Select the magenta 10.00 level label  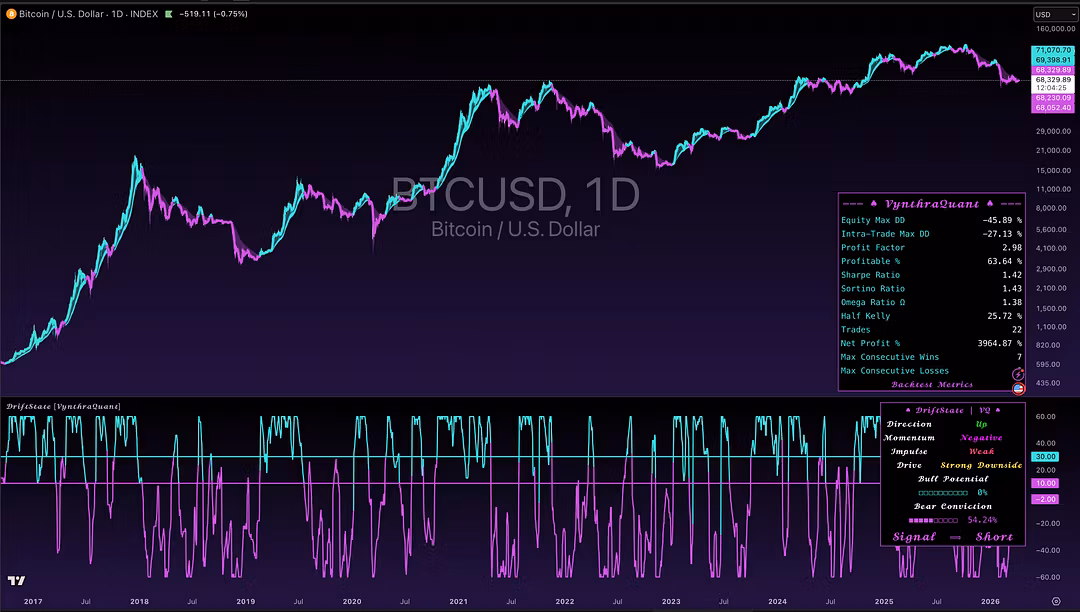pyautogui.click(x=1045, y=483)
